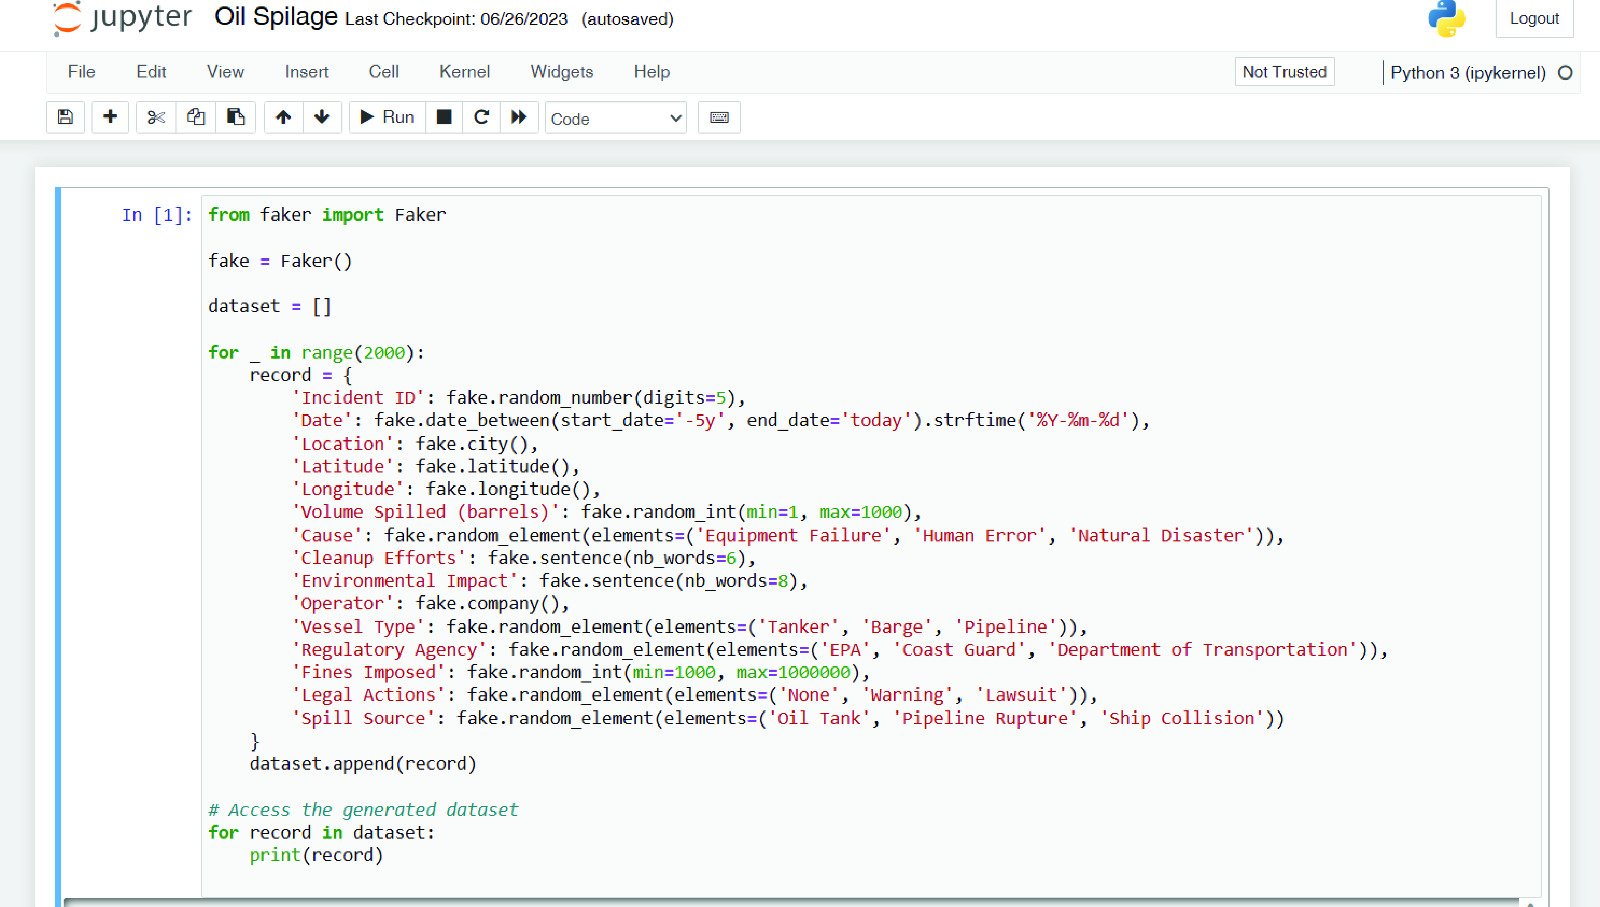
Task: Paste cells below
Action: pos(236,117)
